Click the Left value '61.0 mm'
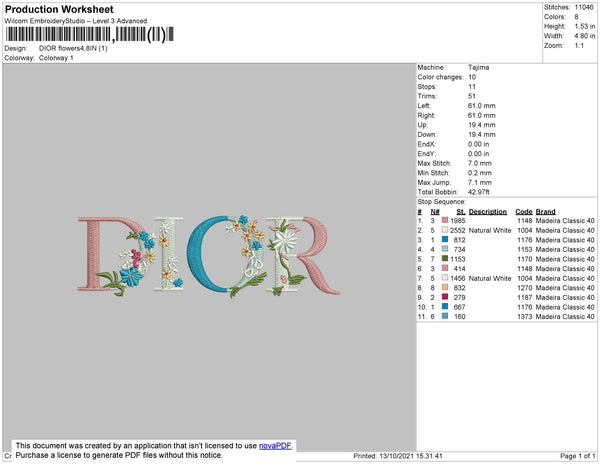The width and height of the screenshot is (600, 464). (482, 106)
